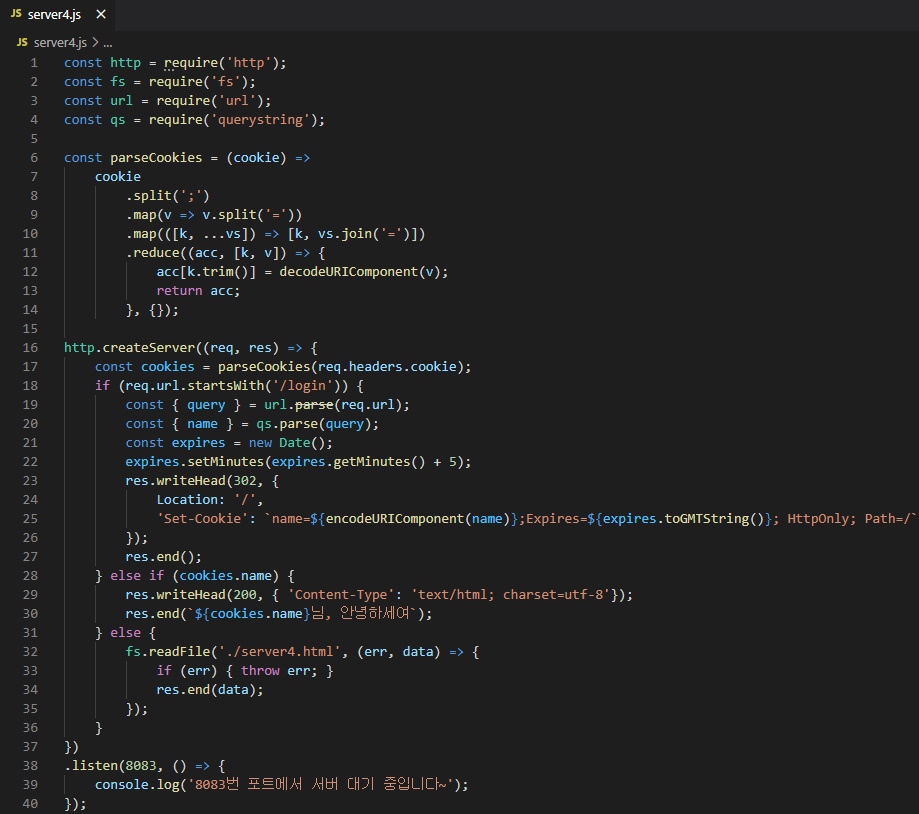Click the 'url' string on line 3
This screenshot has width=919, height=814.
pyautogui.click(x=237, y=101)
